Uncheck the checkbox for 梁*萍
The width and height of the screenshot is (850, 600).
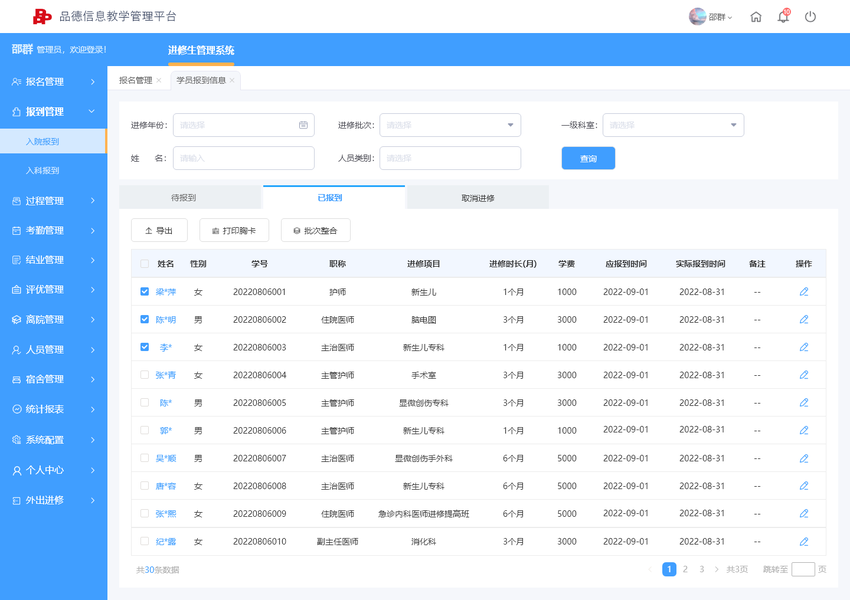point(144,292)
